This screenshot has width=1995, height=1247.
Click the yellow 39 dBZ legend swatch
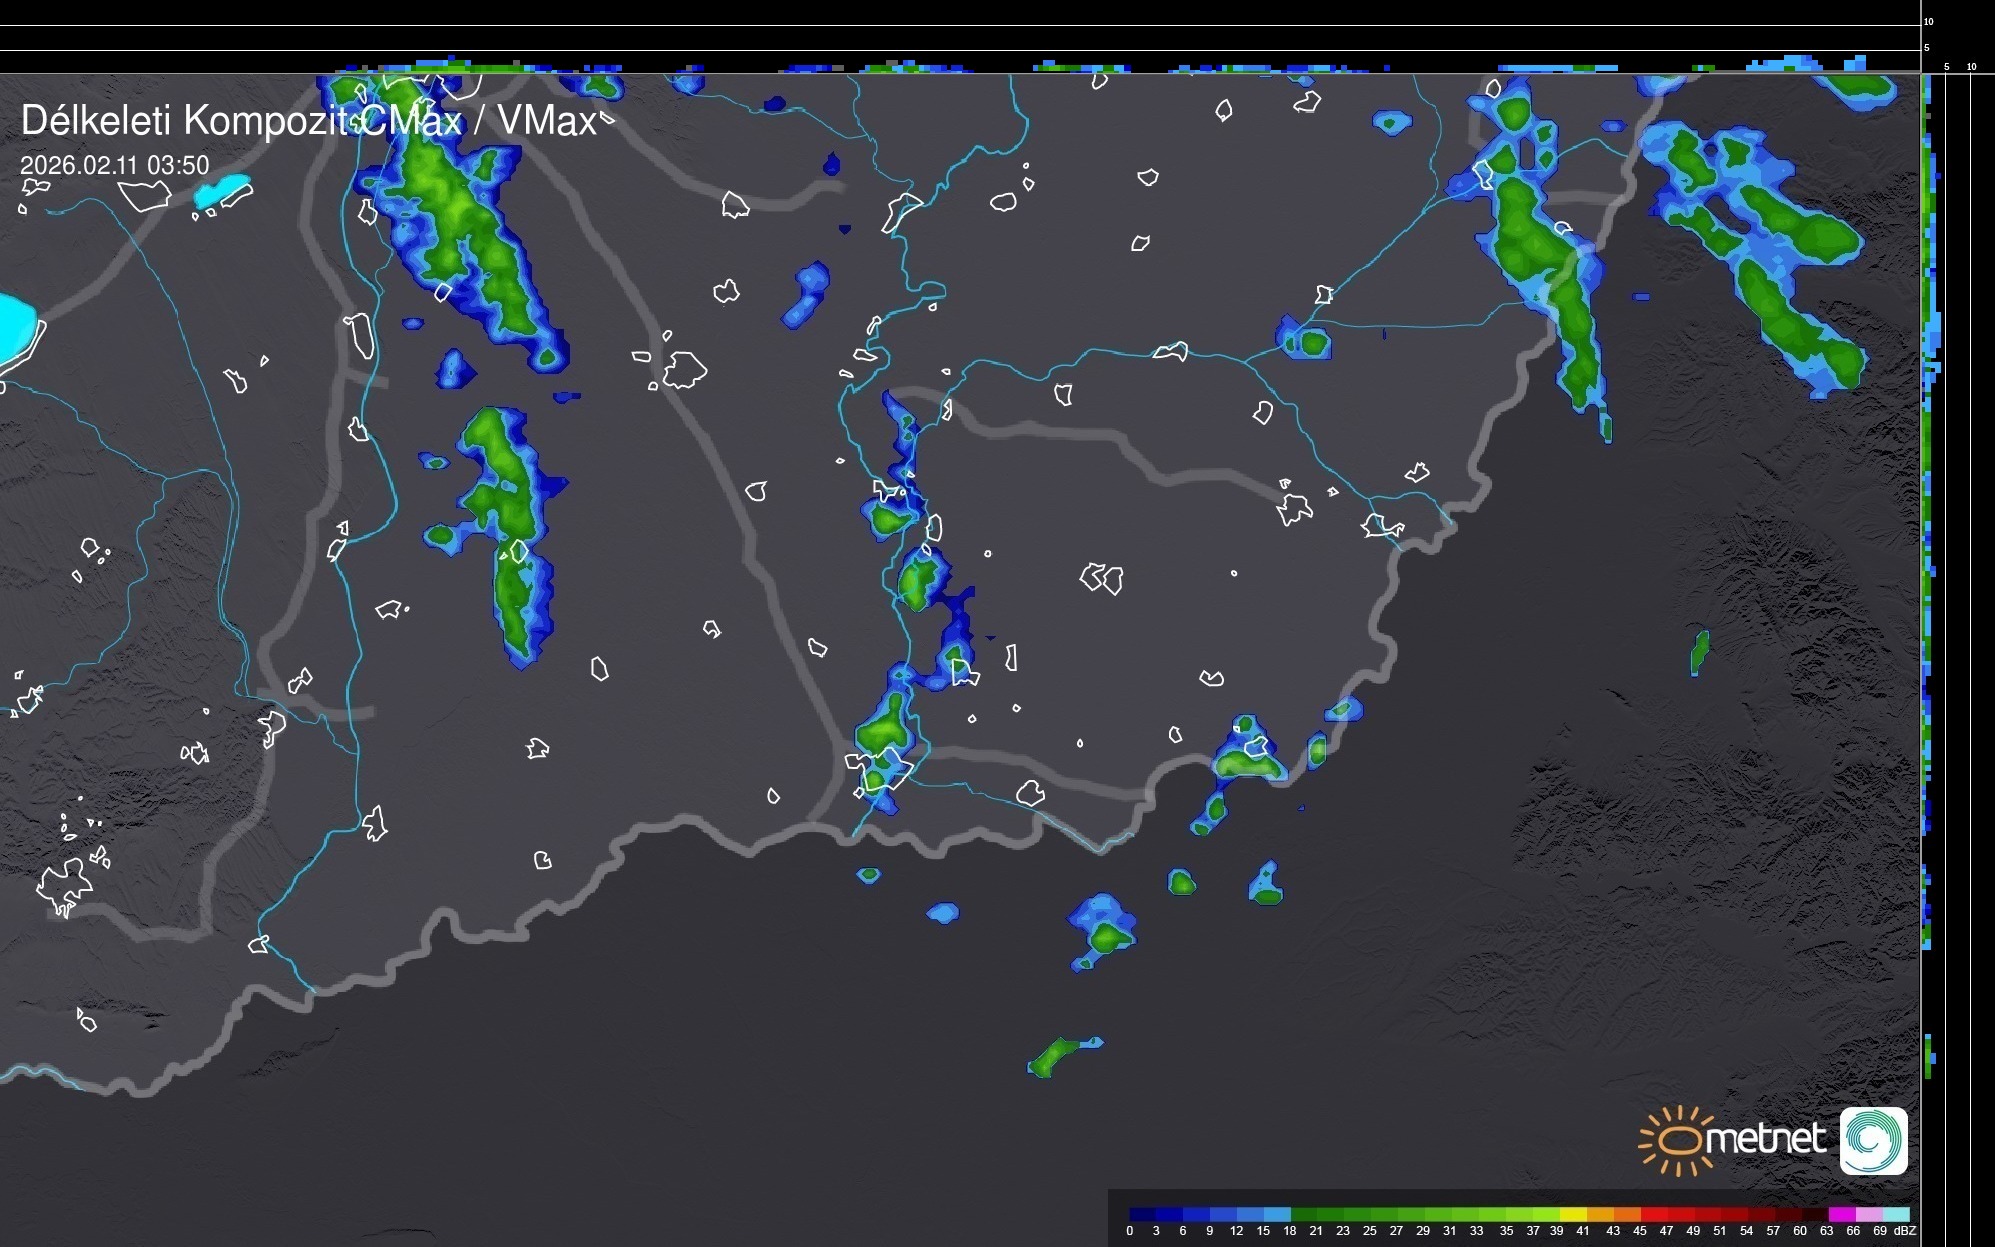(x=1574, y=1214)
